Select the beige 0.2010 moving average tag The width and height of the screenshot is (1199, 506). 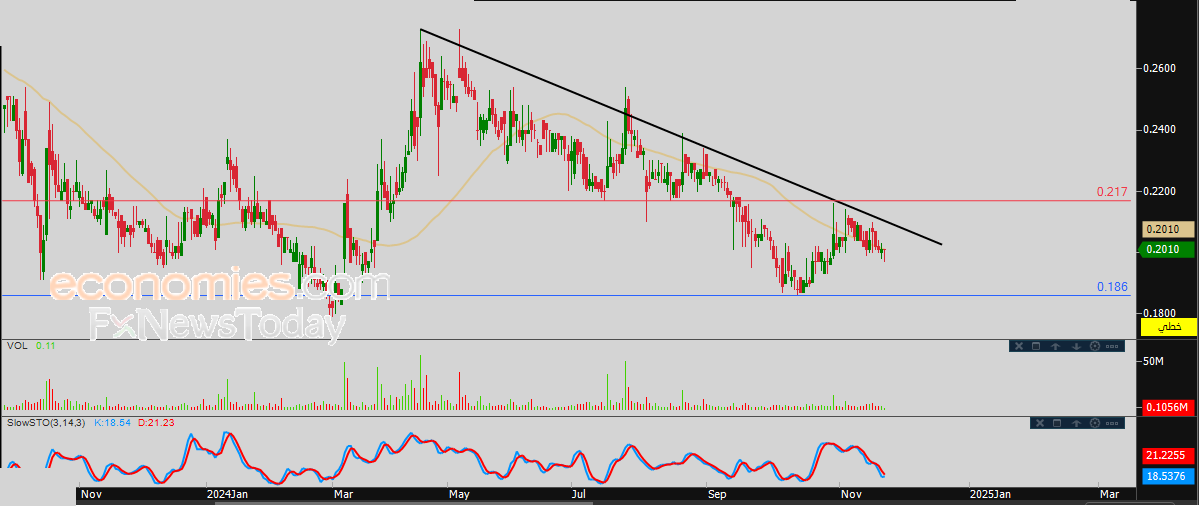[1168, 229]
